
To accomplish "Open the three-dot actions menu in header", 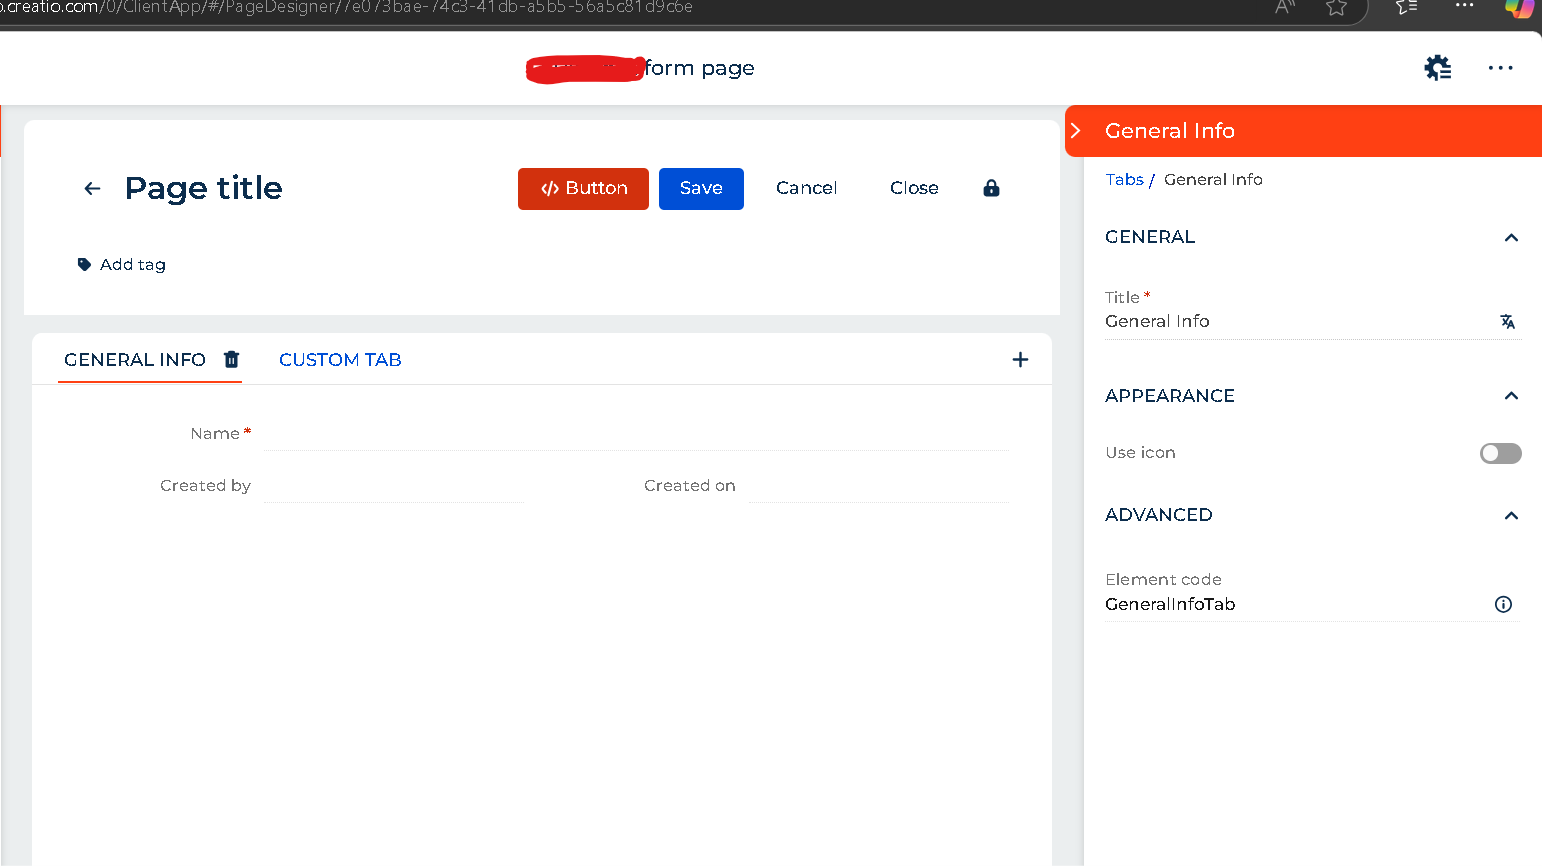I will 1500,68.
